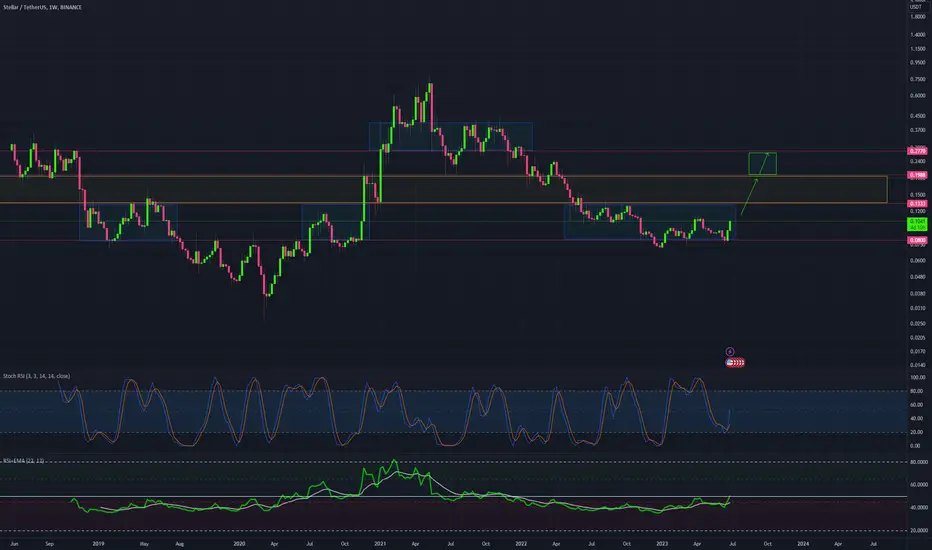Click the purple circular event marker above flags
Image resolution: width=932 pixels, height=550 pixels.
tap(730, 351)
